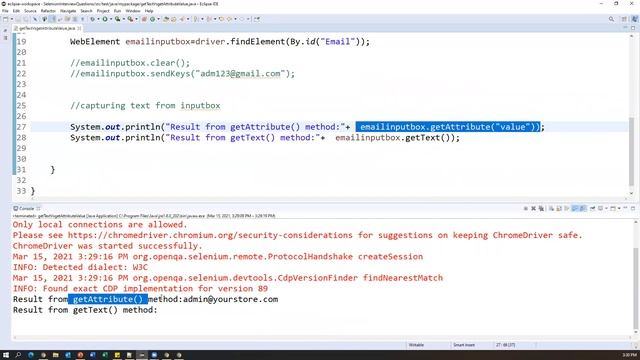The image size is (640, 360).
Task: Click the Open Task toolbar icon
Action: pyautogui.click(x=173, y=19)
